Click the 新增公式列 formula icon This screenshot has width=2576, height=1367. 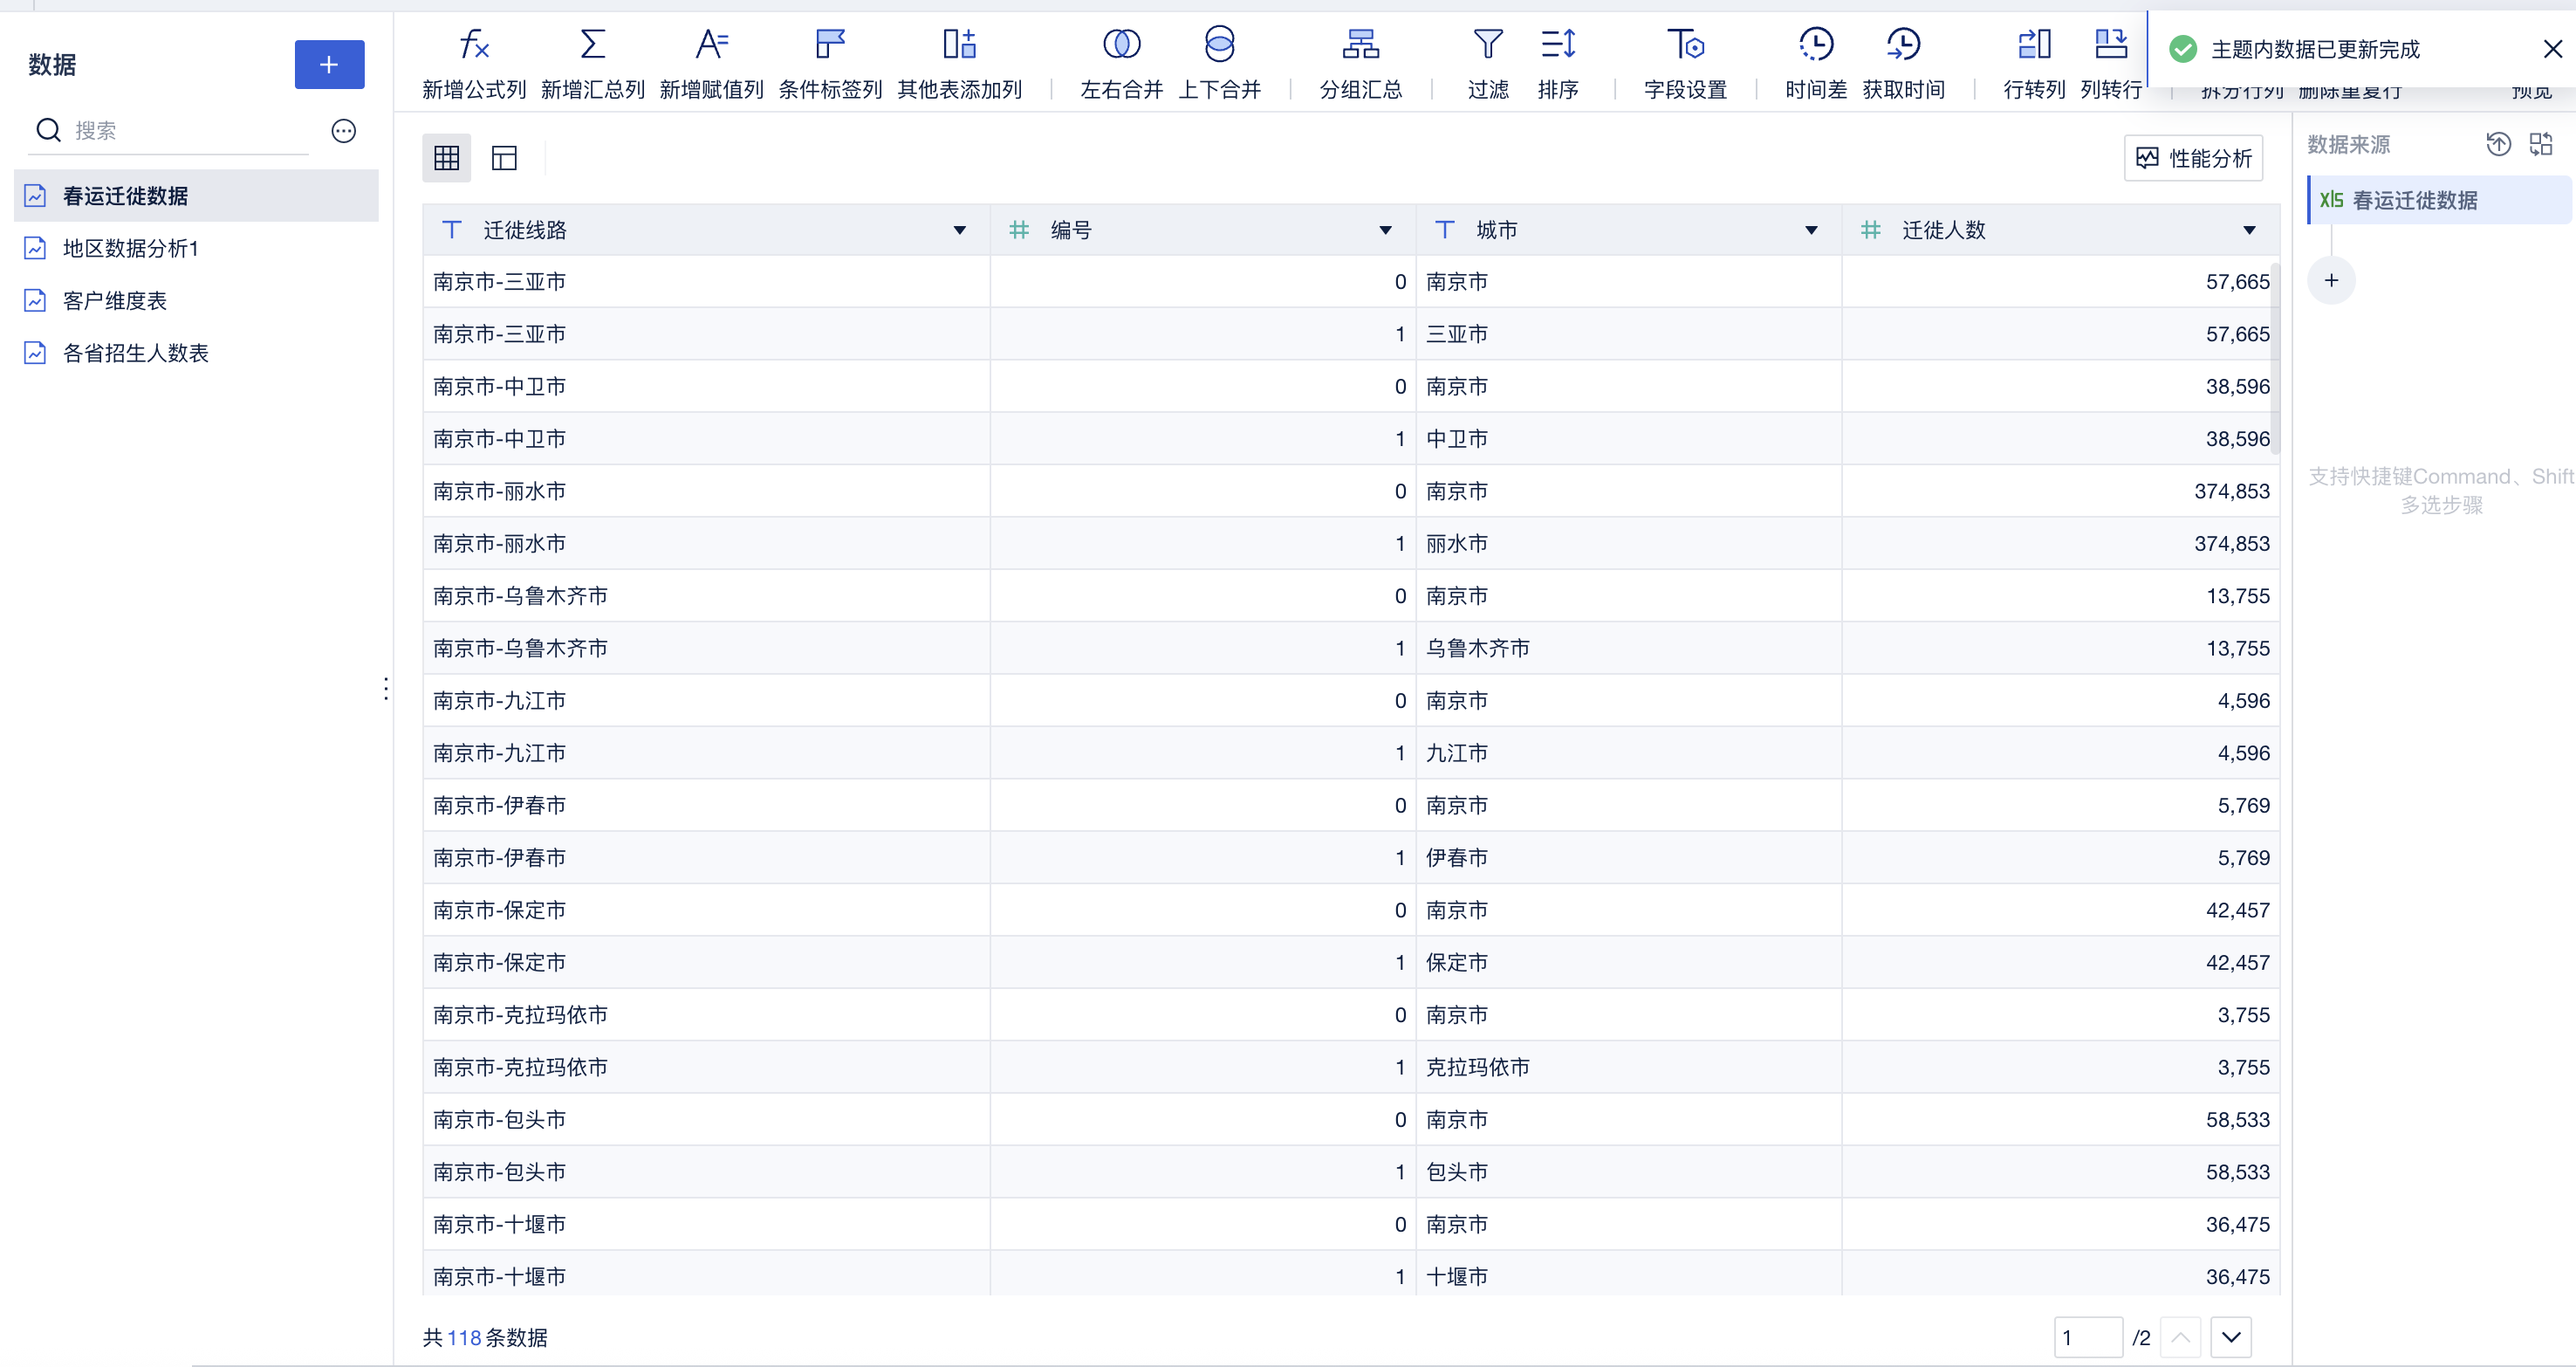[x=474, y=45]
